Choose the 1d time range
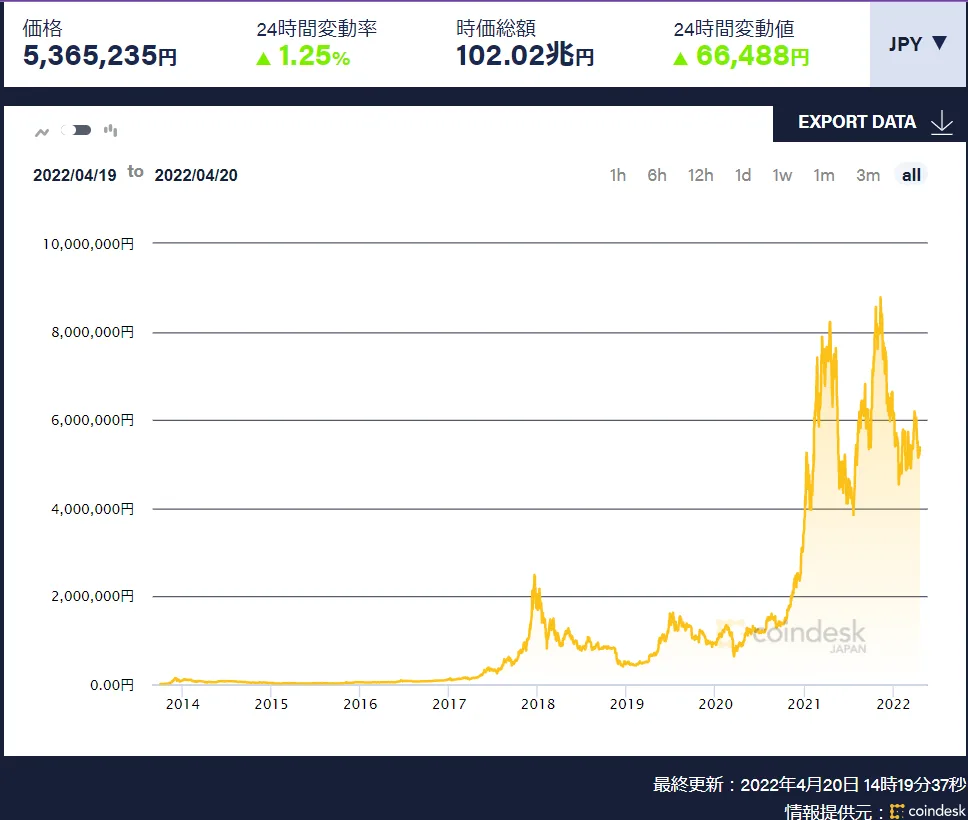This screenshot has width=968, height=820. point(743,175)
